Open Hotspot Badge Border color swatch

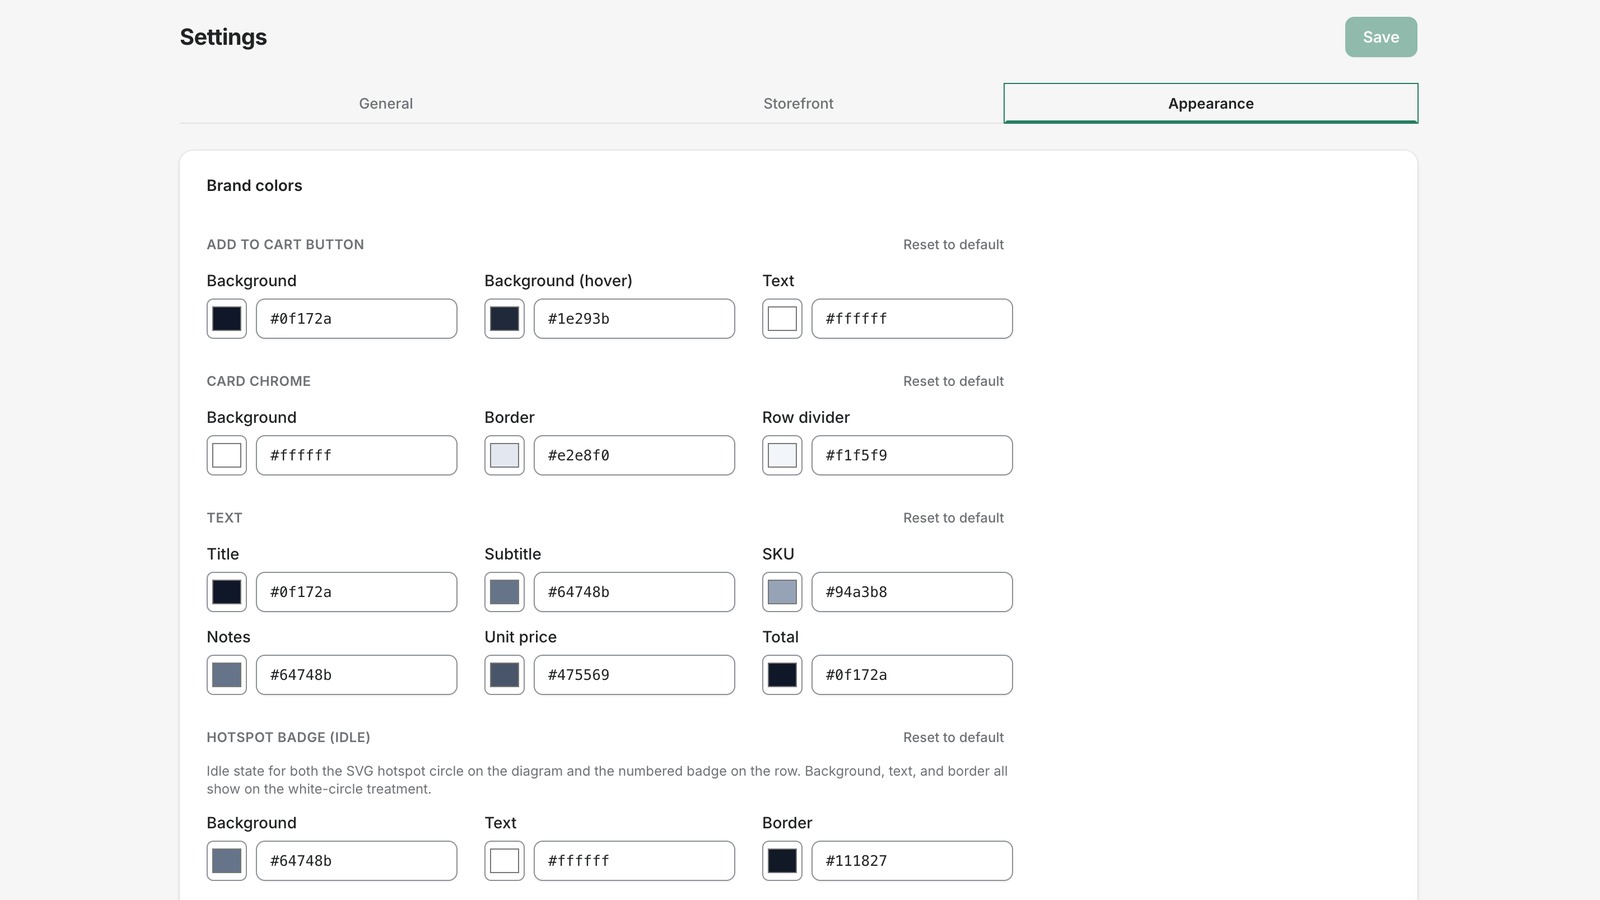[x=782, y=861]
